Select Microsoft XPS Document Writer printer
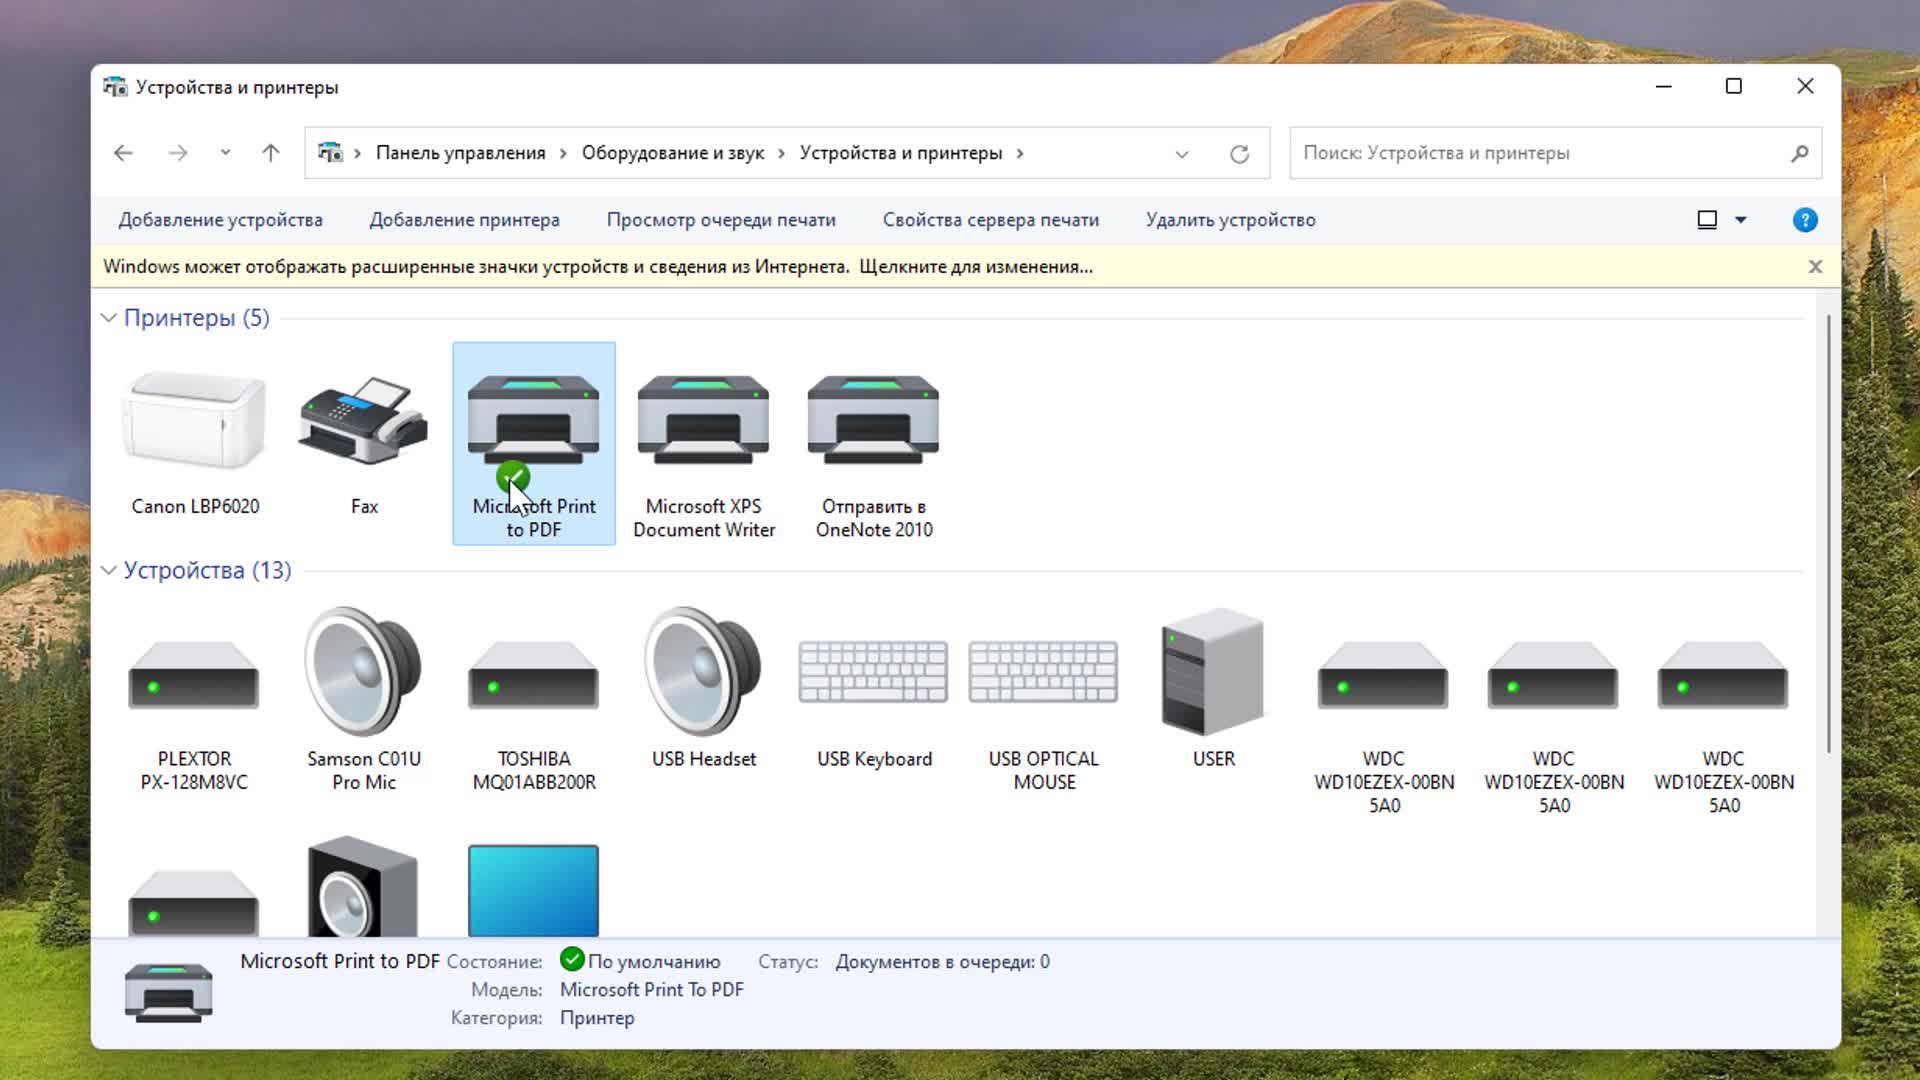This screenshot has width=1920, height=1080. (703, 420)
